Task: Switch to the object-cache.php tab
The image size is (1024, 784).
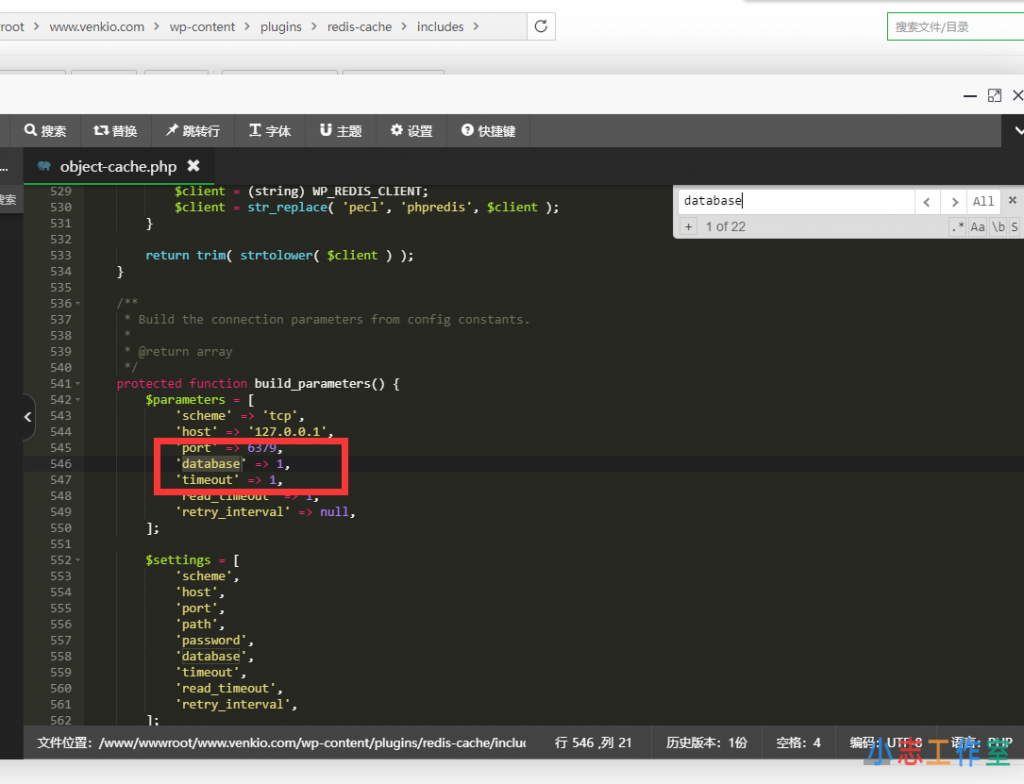Action: click(117, 167)
